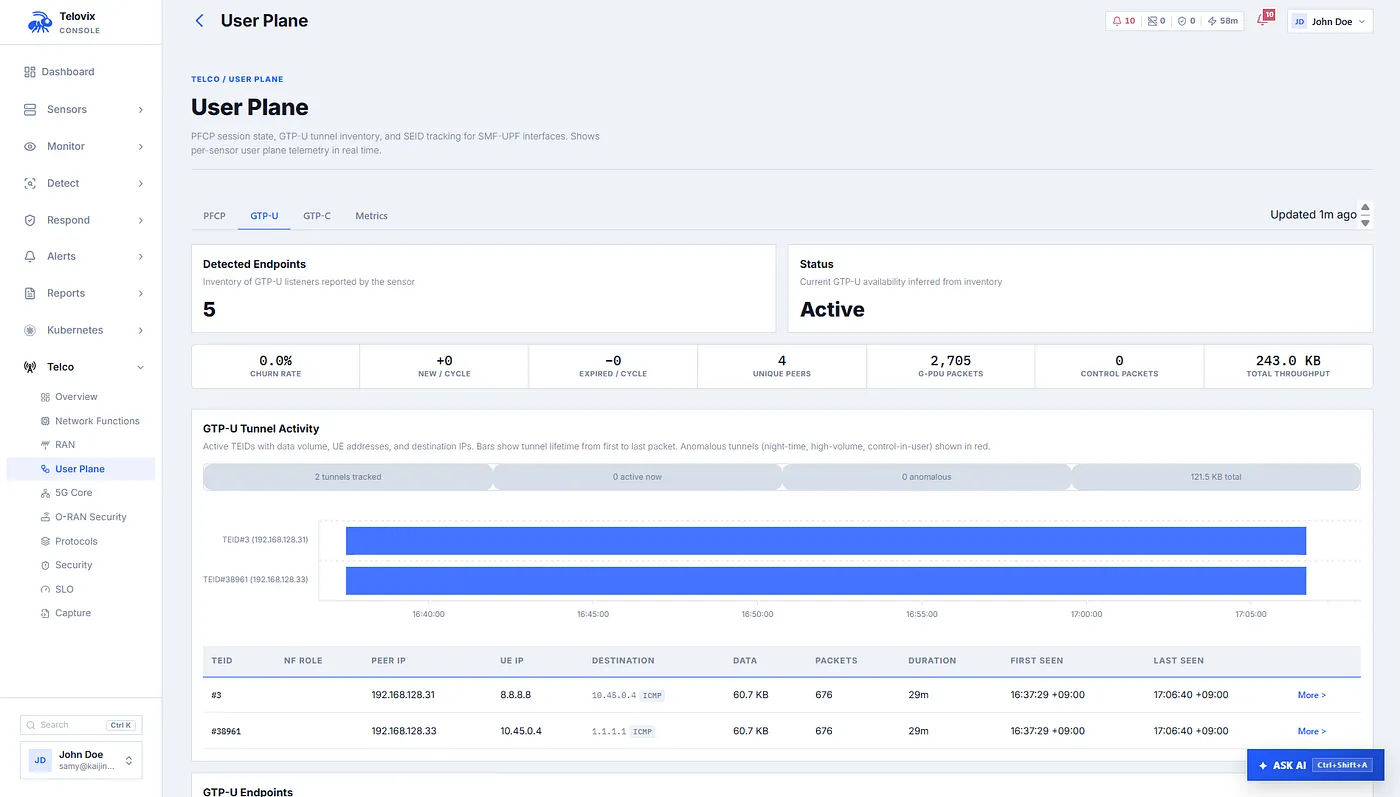Click More link for TEID #3

point(1312,695)
